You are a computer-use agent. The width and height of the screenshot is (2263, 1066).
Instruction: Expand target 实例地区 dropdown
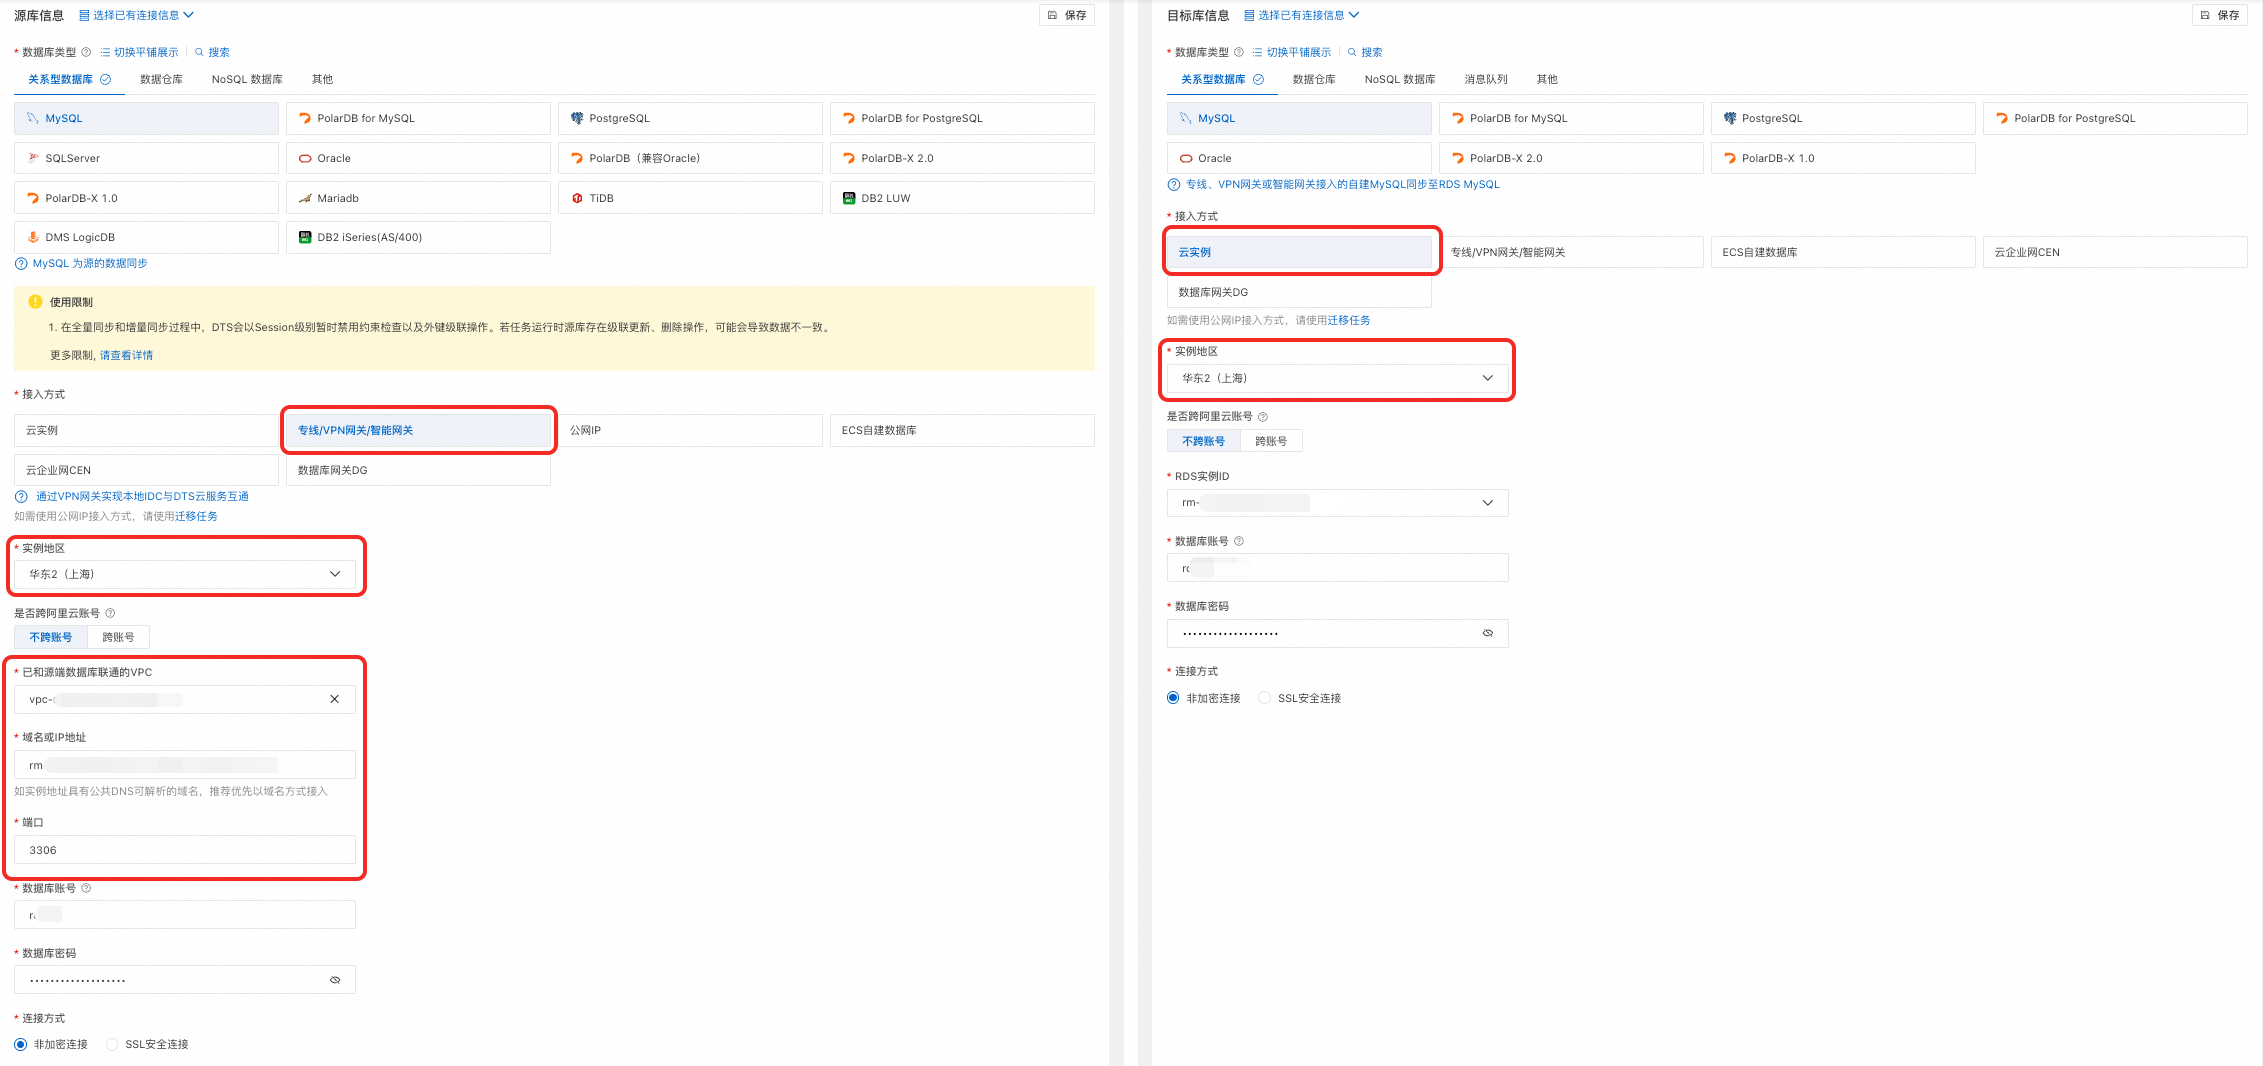[1337, 378]
